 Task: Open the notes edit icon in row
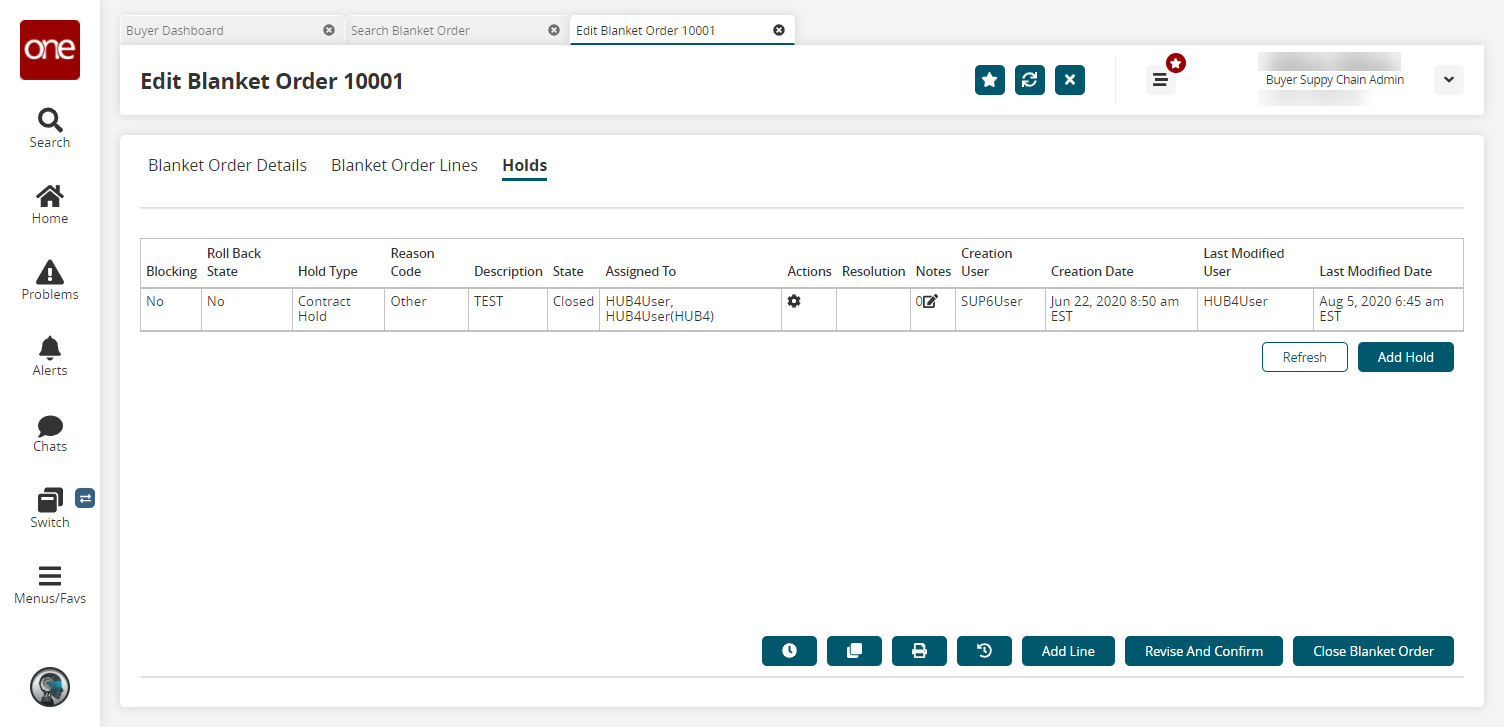click(930, 301)
